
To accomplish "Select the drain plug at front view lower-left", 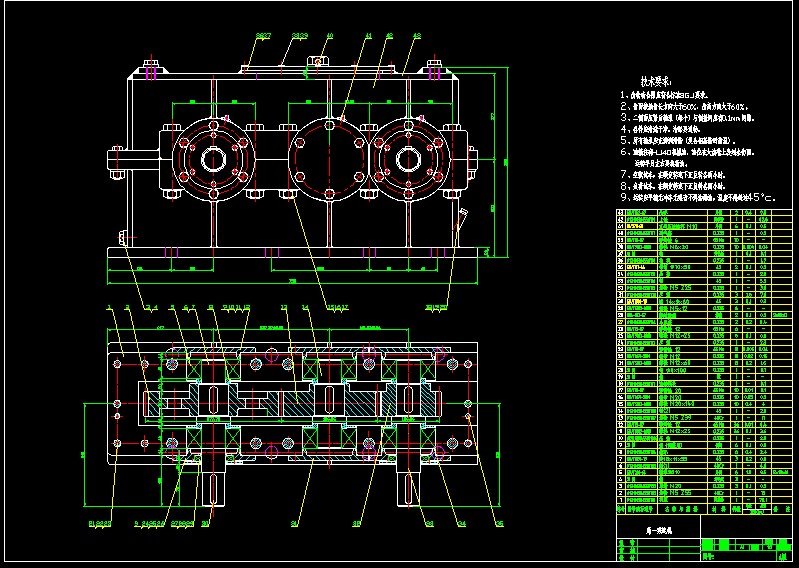I will tap(124, 237).
